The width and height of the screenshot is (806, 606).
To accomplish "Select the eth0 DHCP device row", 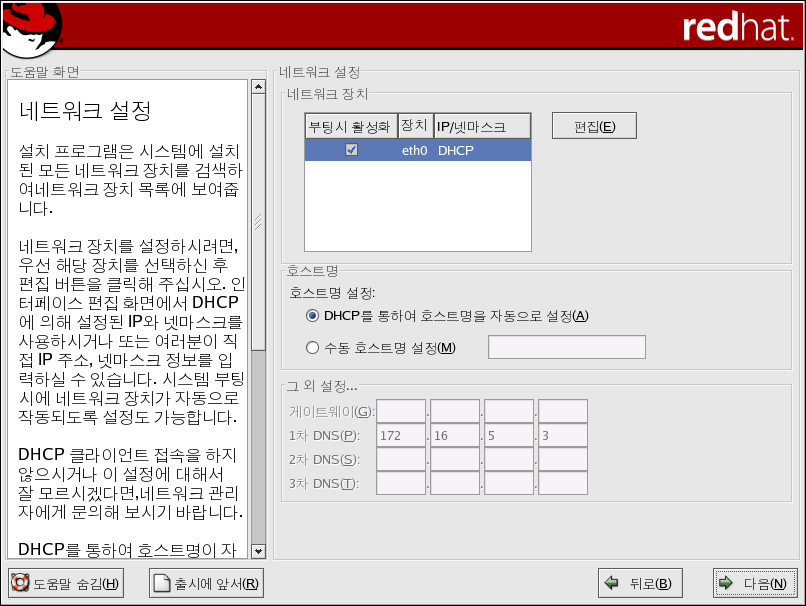I will pos(470,150).
